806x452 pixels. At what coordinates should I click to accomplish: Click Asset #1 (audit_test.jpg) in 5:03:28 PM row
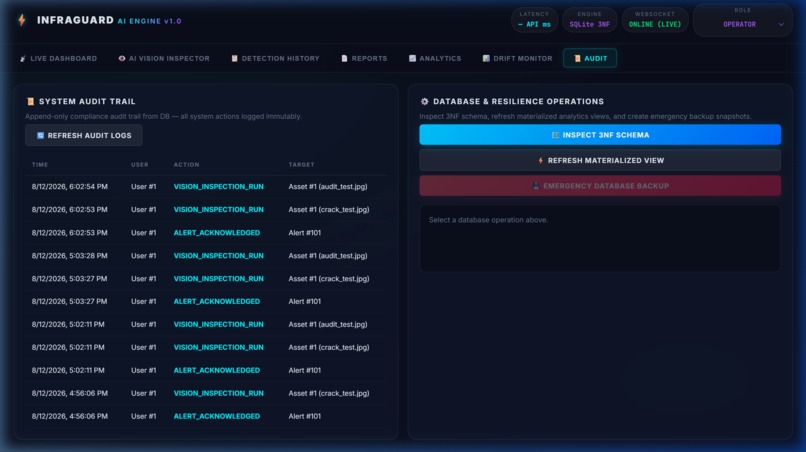click(328, 256)
